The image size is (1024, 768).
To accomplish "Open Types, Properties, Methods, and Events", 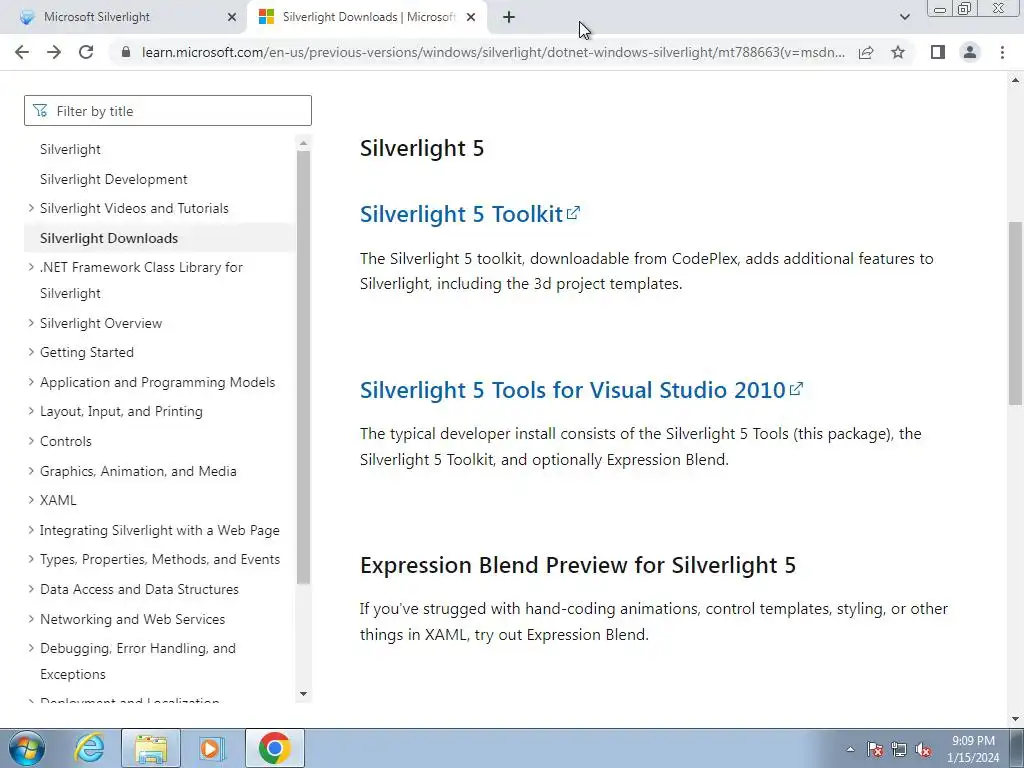I will point(160,560).
